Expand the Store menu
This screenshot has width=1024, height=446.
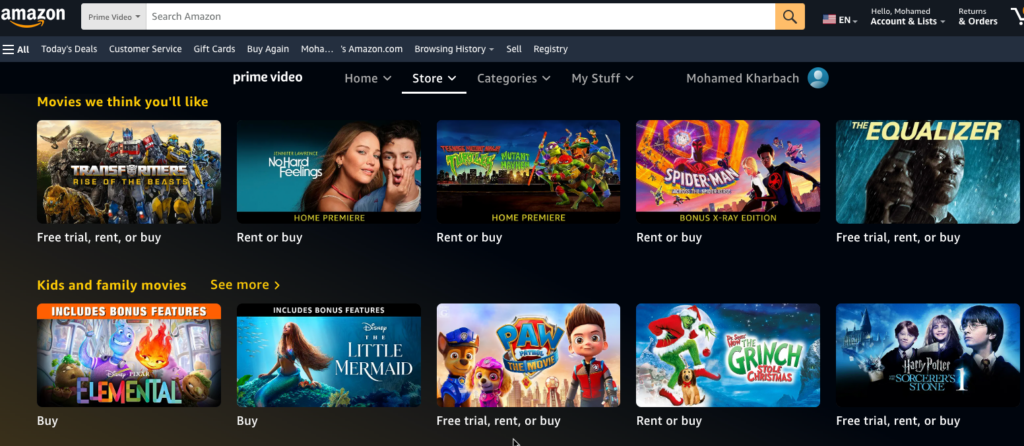pos(434,78)
